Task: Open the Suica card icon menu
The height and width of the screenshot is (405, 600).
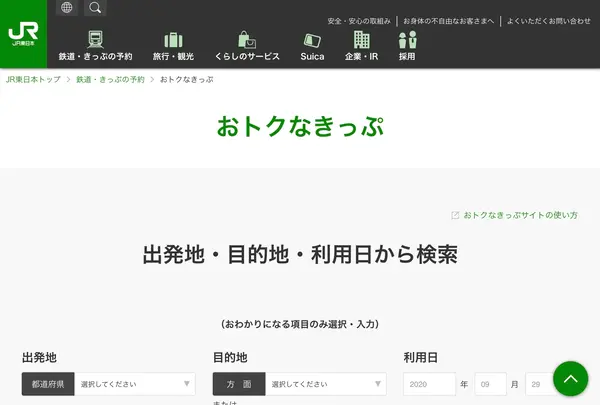Action: click(x=312, y=46)
